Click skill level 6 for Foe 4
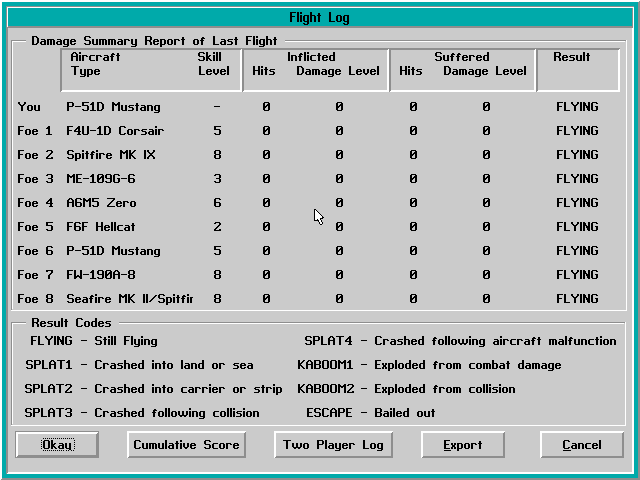The height and width of the screenshot is (480, 640). (217, 203)
